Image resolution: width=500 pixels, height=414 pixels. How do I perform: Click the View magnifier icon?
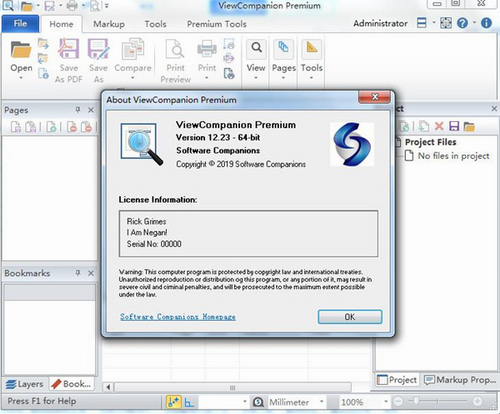coord(256,49)
